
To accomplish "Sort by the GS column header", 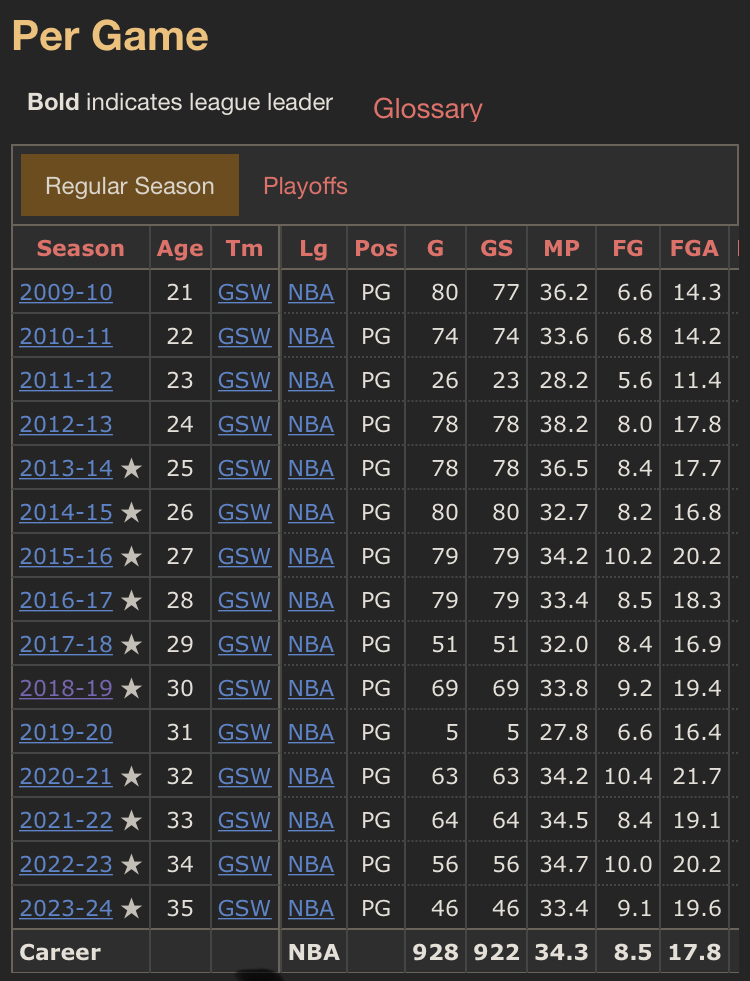I will (x=497, y=248).
